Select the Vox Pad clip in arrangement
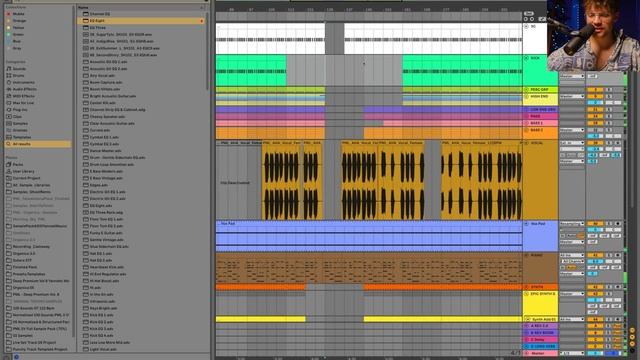Screen dimensions: 640x360 click(369, 236)
